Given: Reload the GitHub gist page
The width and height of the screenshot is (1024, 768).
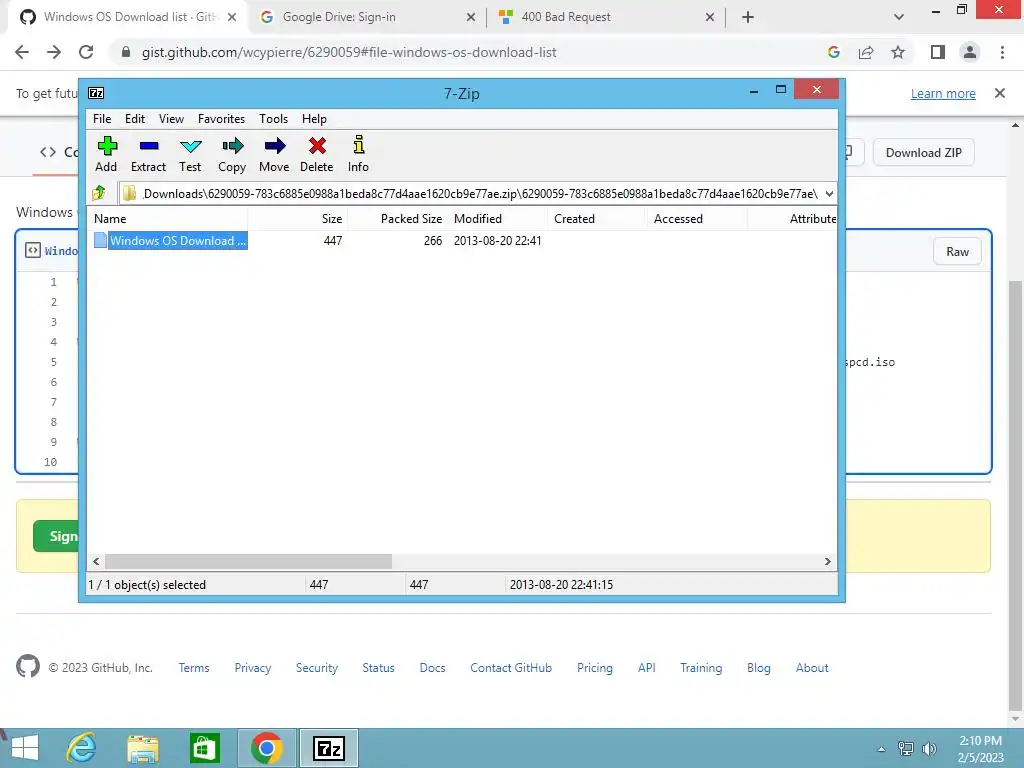Looking at the screenshot, I should 86,52.
